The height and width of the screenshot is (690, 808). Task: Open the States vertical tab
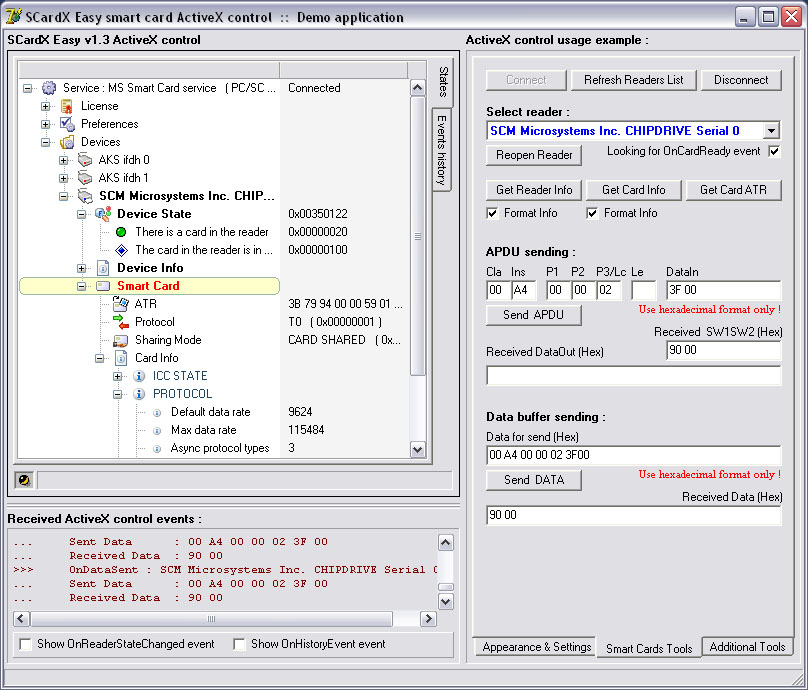[x=443, y=81]
